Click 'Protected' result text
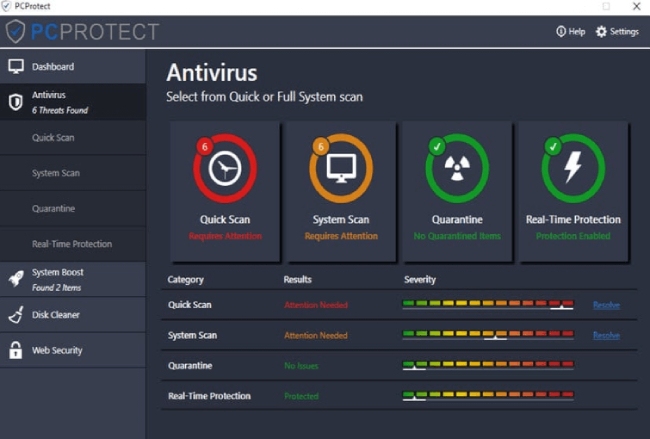 [x=301, y=396]
